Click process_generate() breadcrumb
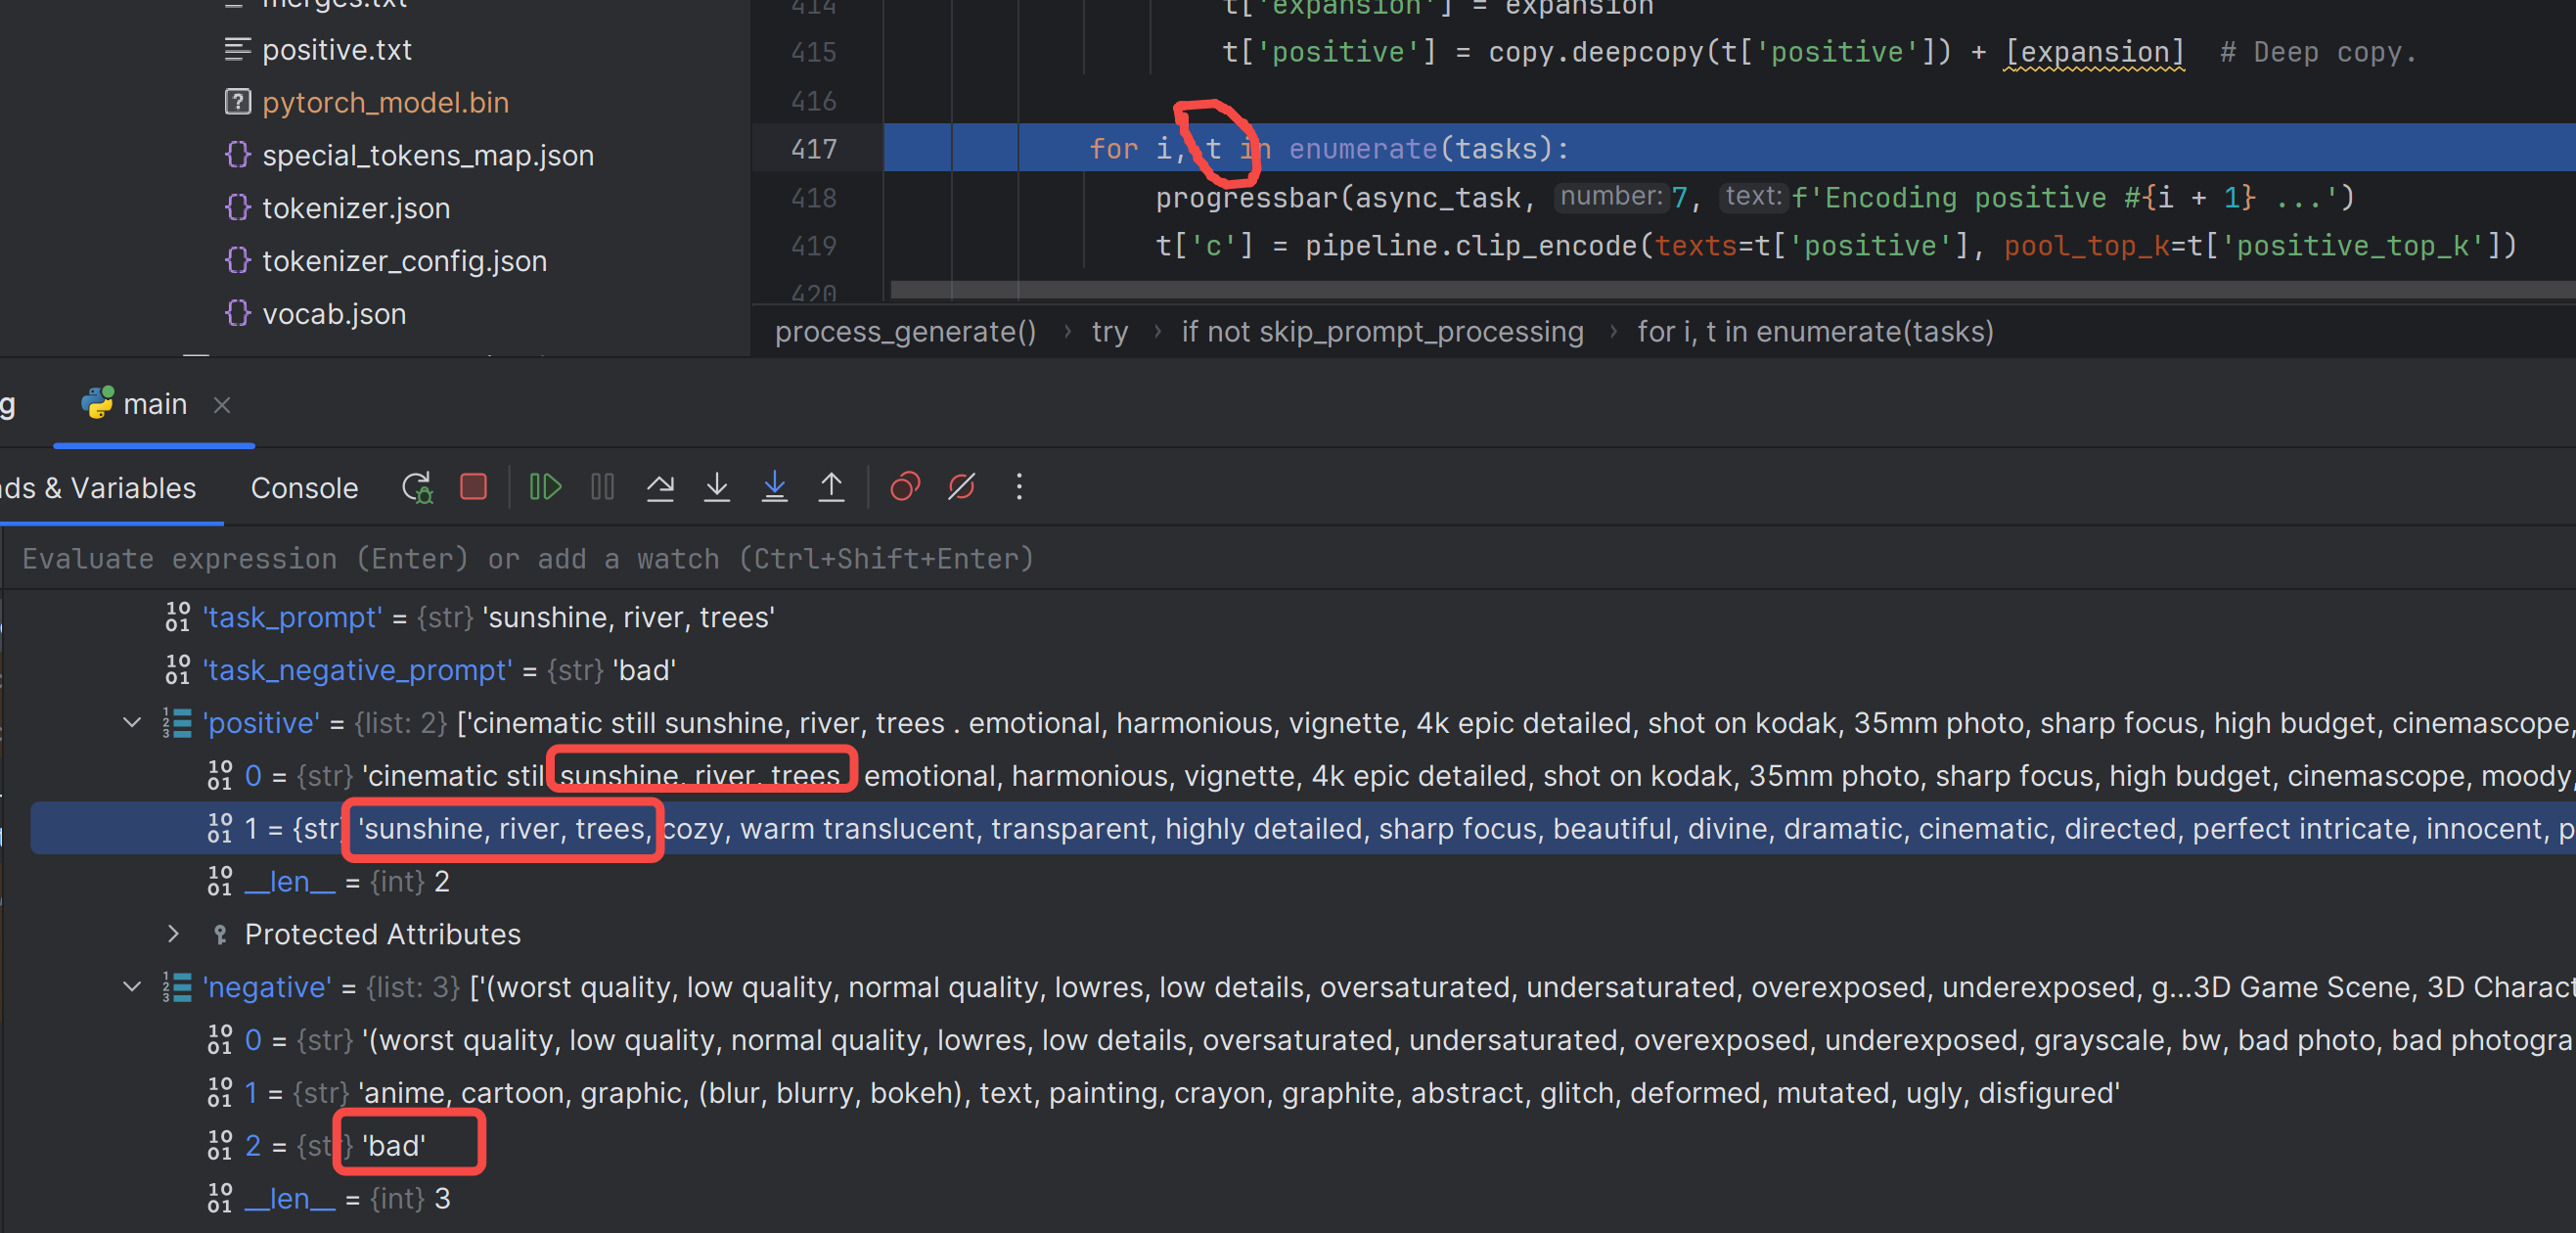This screenshot has width=2576, height=1233. [905, 332]
